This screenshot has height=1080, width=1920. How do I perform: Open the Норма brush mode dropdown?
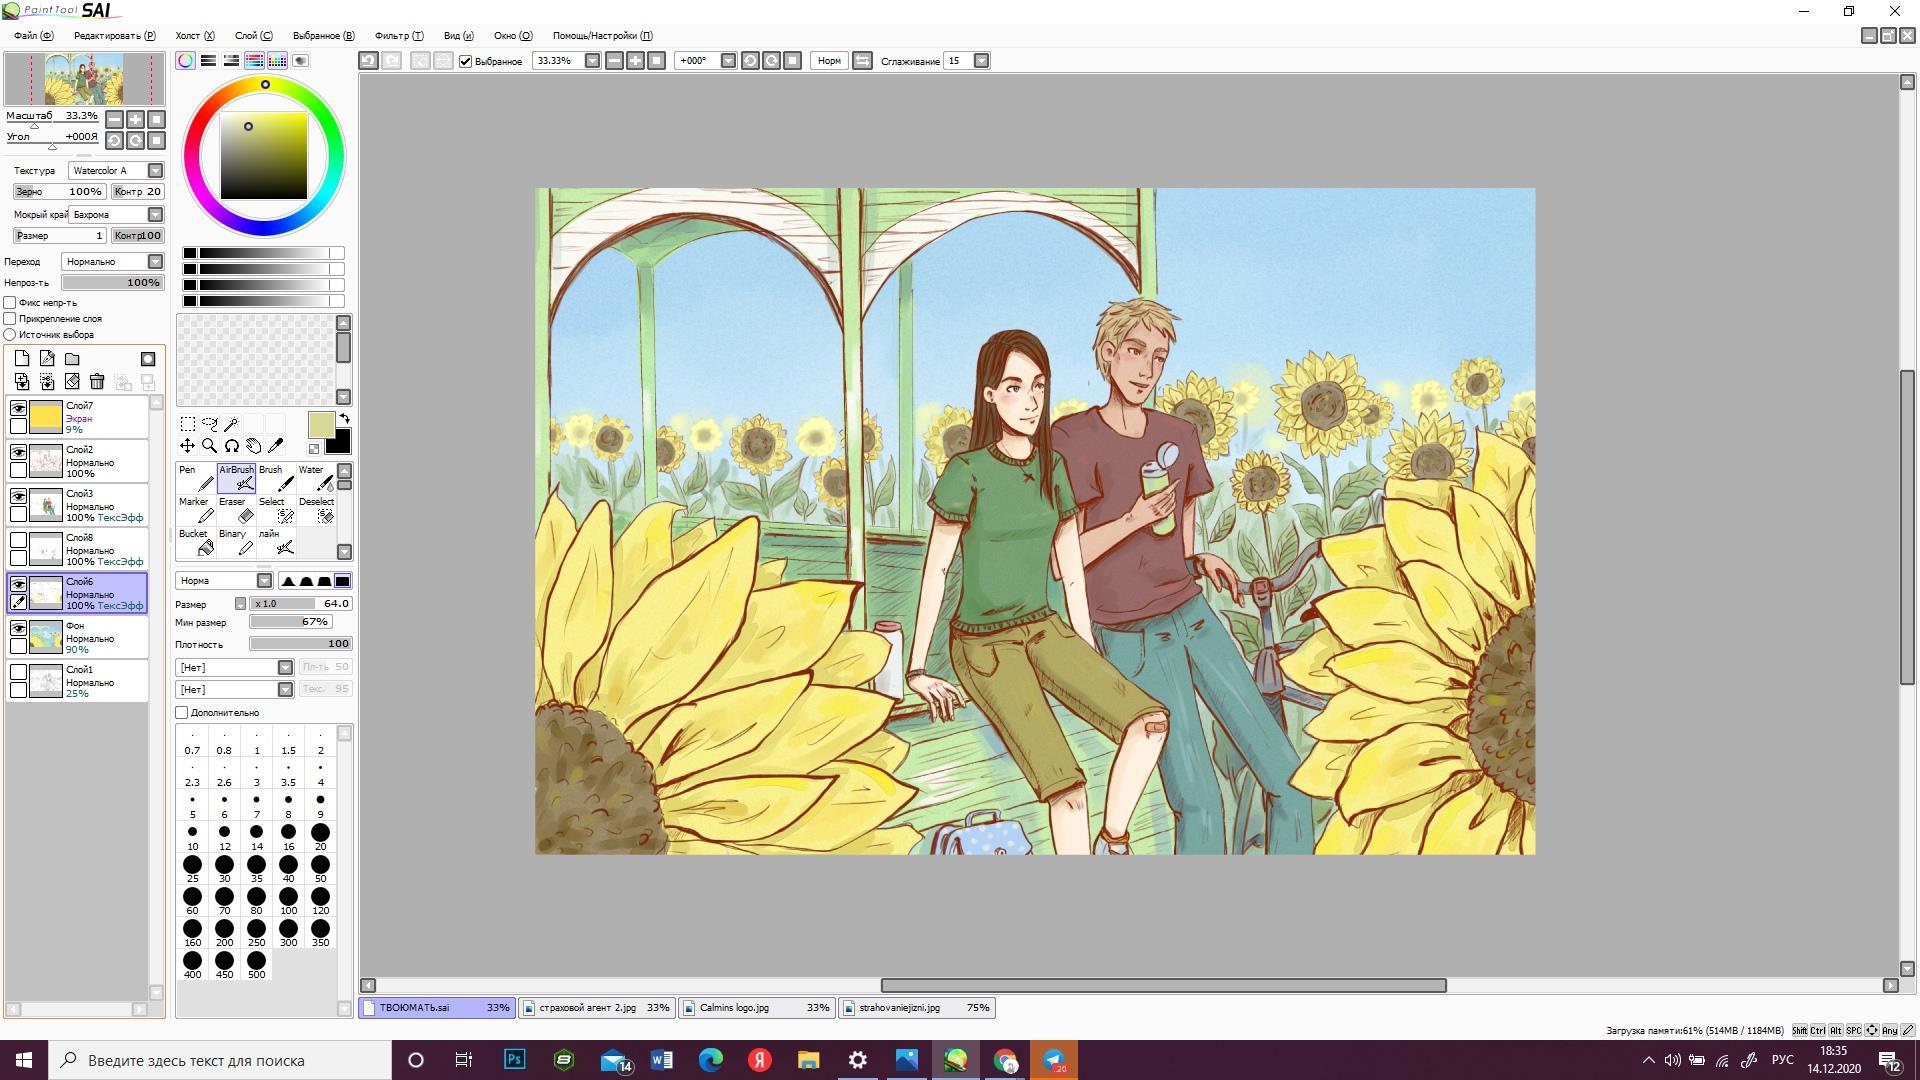tap(264, 581)
